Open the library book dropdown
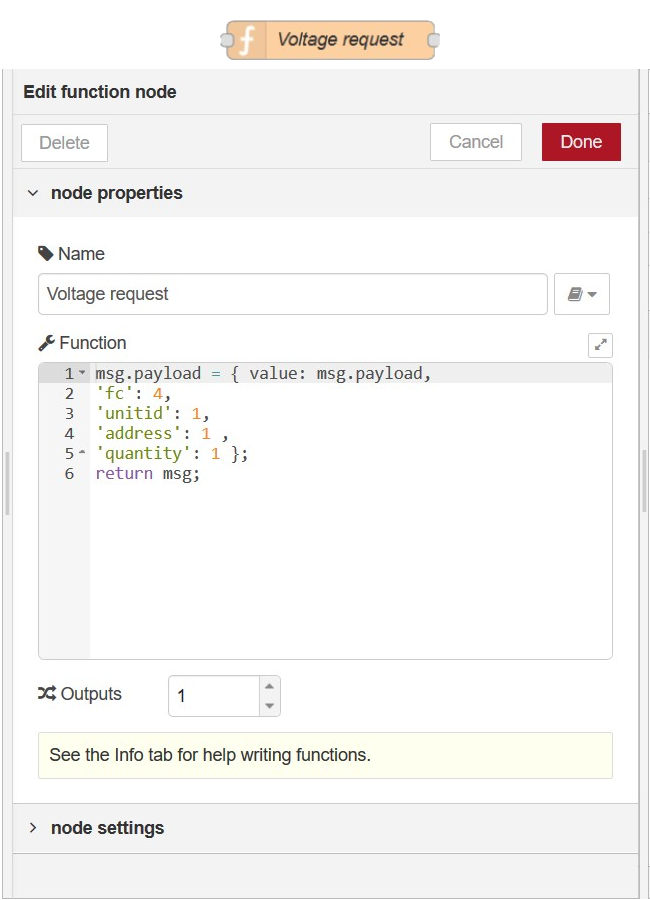Screen dimensions: 650x900 [582, 294]
